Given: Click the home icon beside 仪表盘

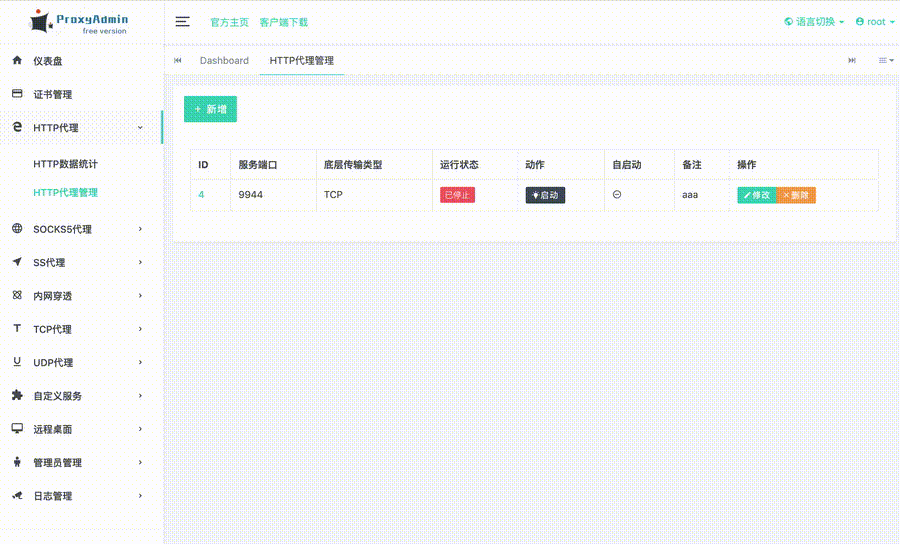Looking at the screenshot, I should (17, 60).
